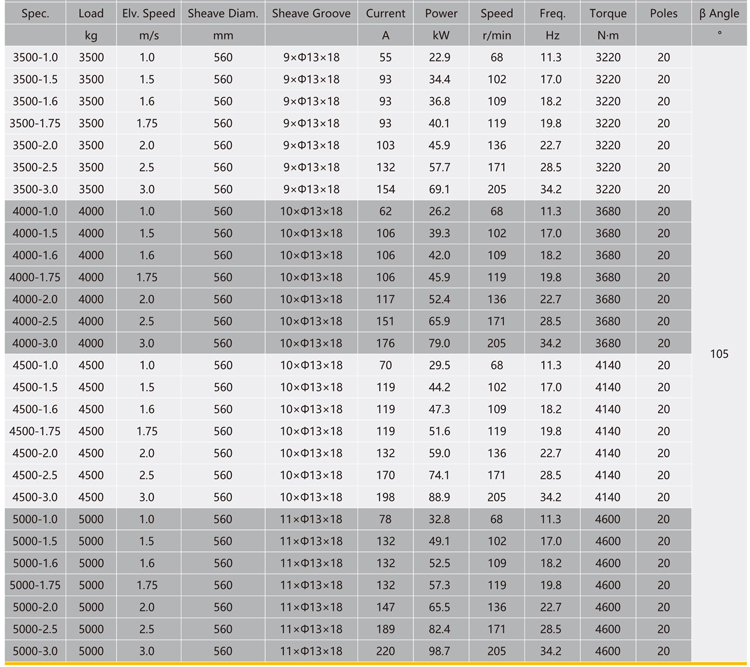
Task: Select the N·m torque unit cell
Action: [608, 36]
